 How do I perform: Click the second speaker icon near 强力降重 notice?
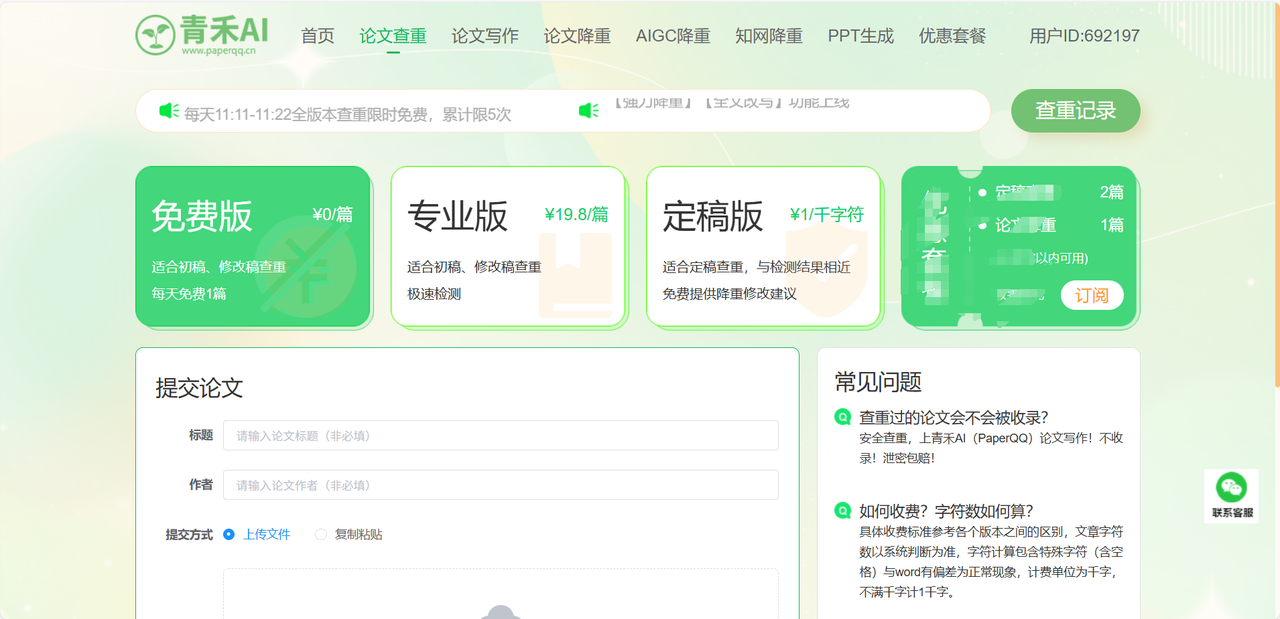[589, 111]
